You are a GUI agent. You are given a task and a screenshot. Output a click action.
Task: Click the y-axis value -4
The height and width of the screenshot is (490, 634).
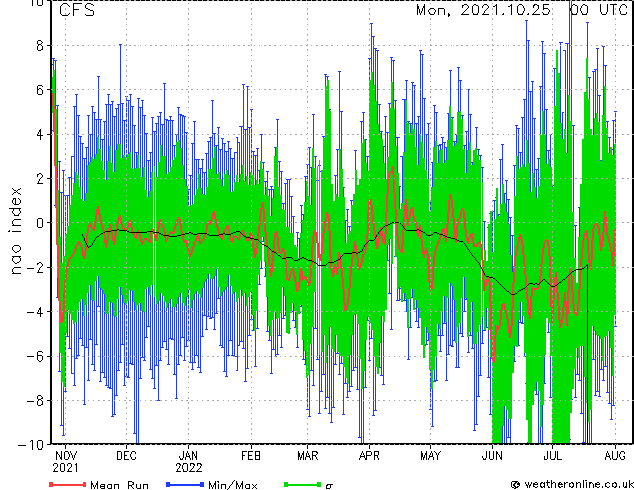click(x=35, y=312)
